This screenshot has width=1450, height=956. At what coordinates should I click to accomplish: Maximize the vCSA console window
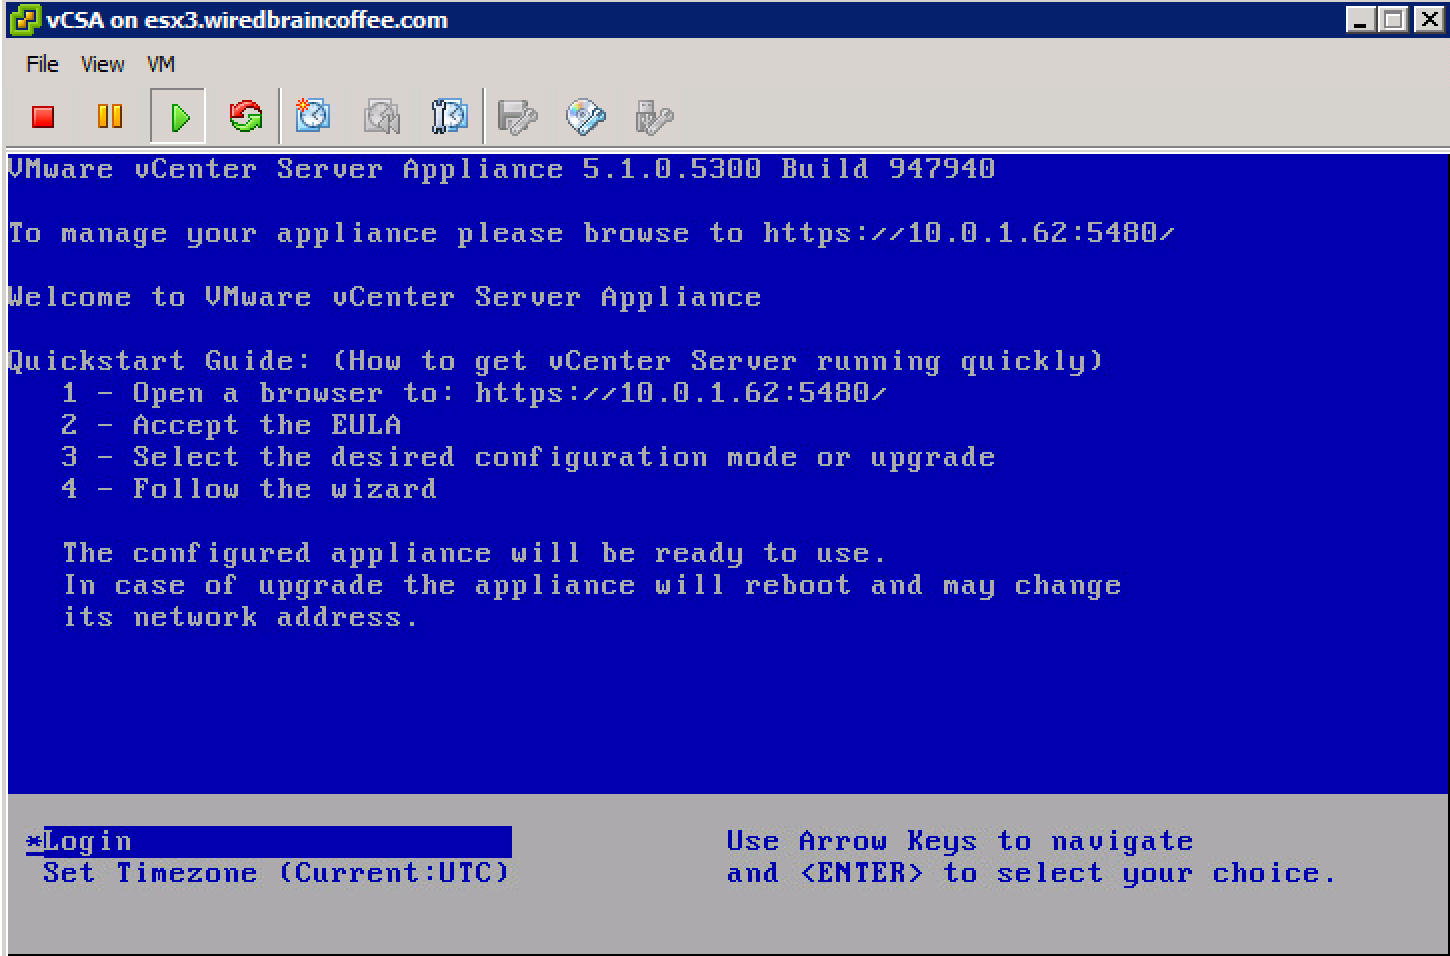pos(1392,19)
